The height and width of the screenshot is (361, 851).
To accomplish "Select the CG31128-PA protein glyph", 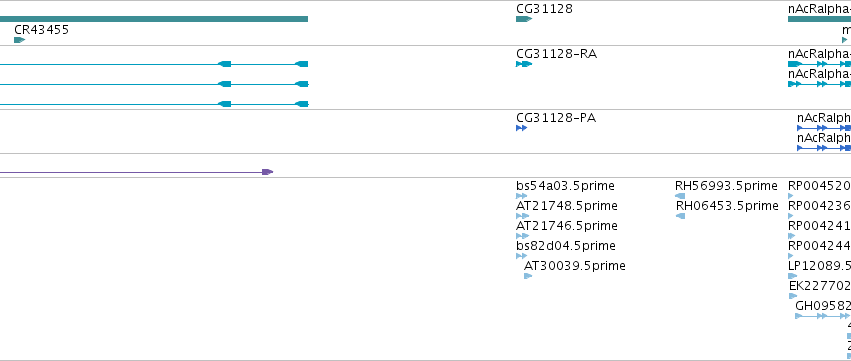I will [x=522, y=128].
